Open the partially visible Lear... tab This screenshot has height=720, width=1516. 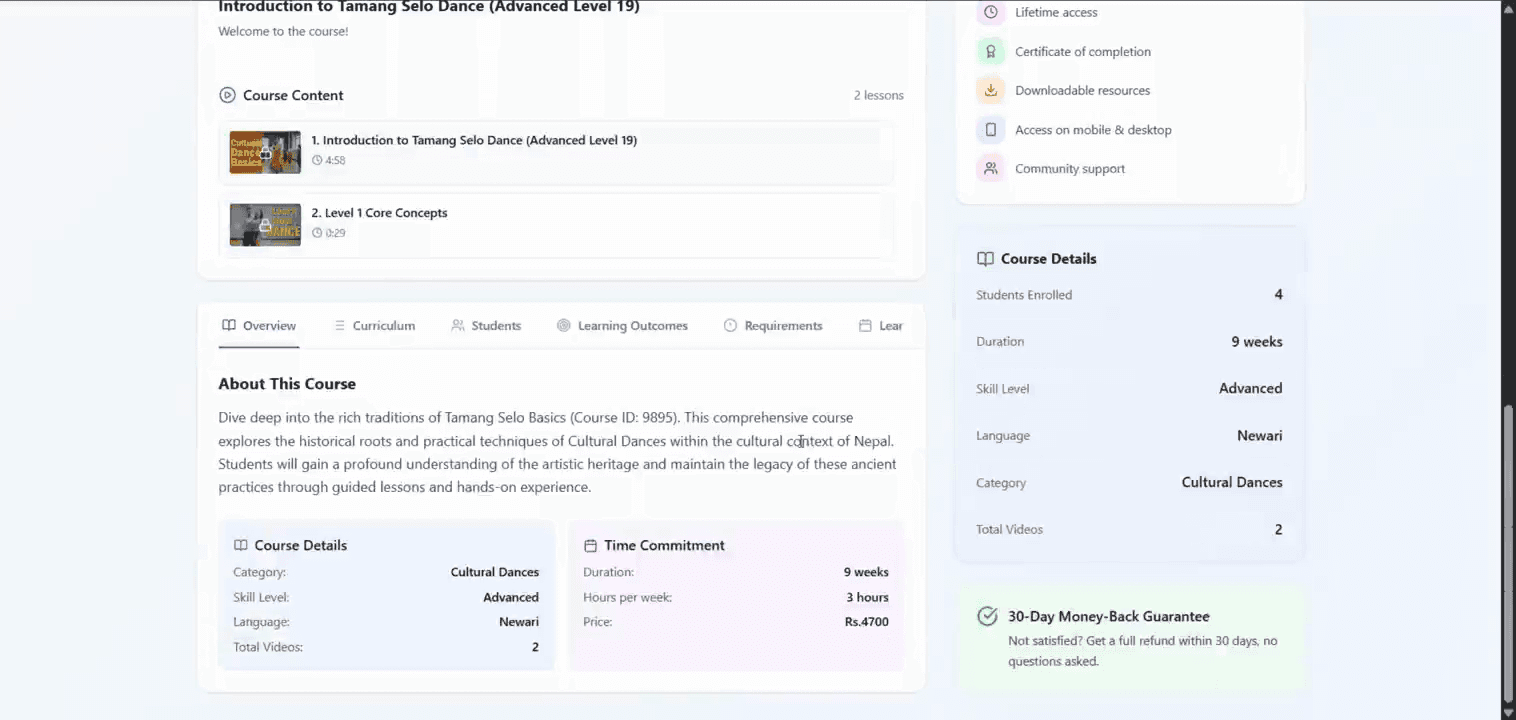click(x=880, y=326)
